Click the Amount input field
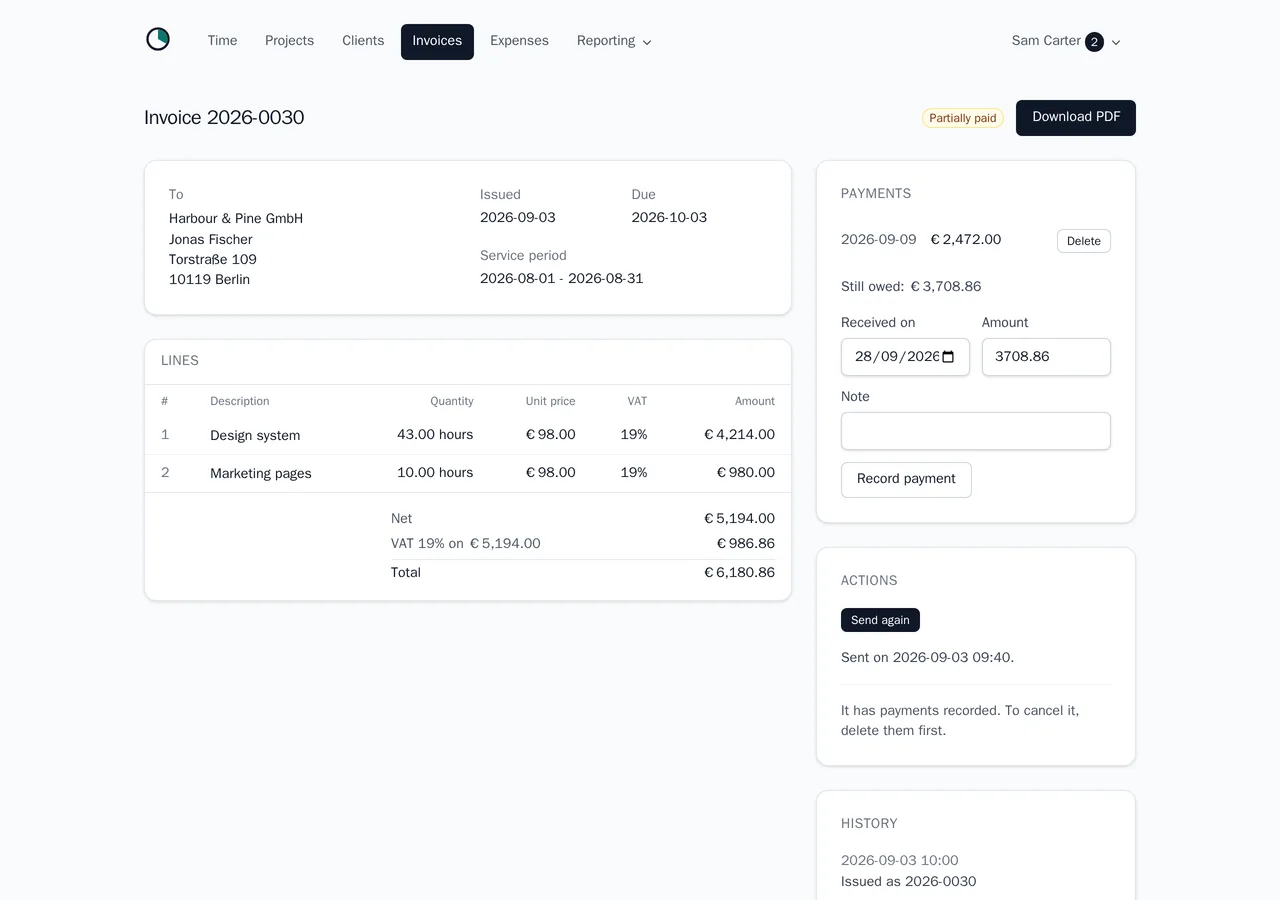The height and width of the screenshot is (900, 1280). point(1046,357)
